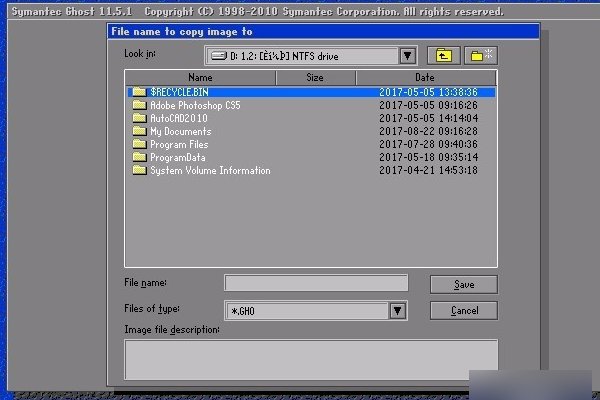Open the Look in drive dropdown arrow
This screenshot has width=600, height=400.
pyautogui.click(x=408, y=56)
